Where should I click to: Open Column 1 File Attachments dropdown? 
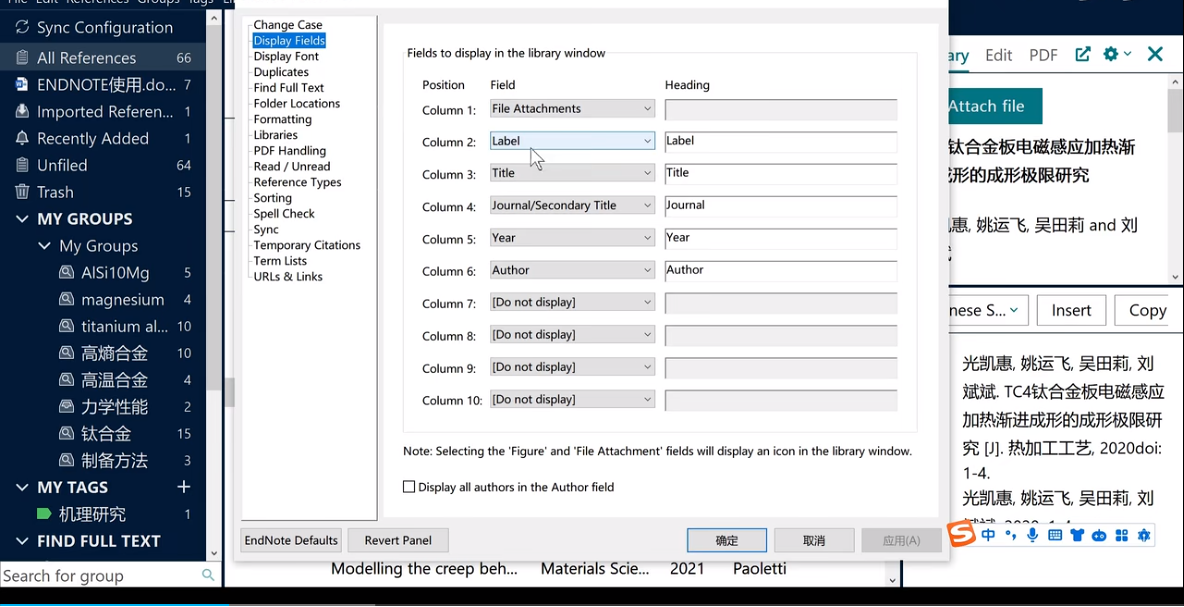pyautogui.click(x=572, y=109)
